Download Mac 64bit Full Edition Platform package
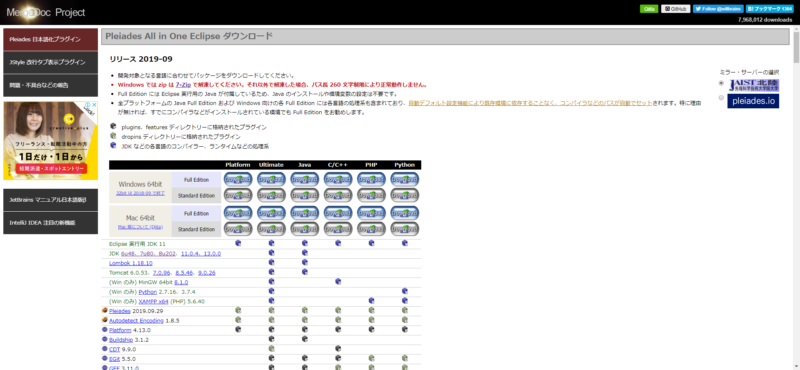The image size is (800, 370). pos(238,212)
